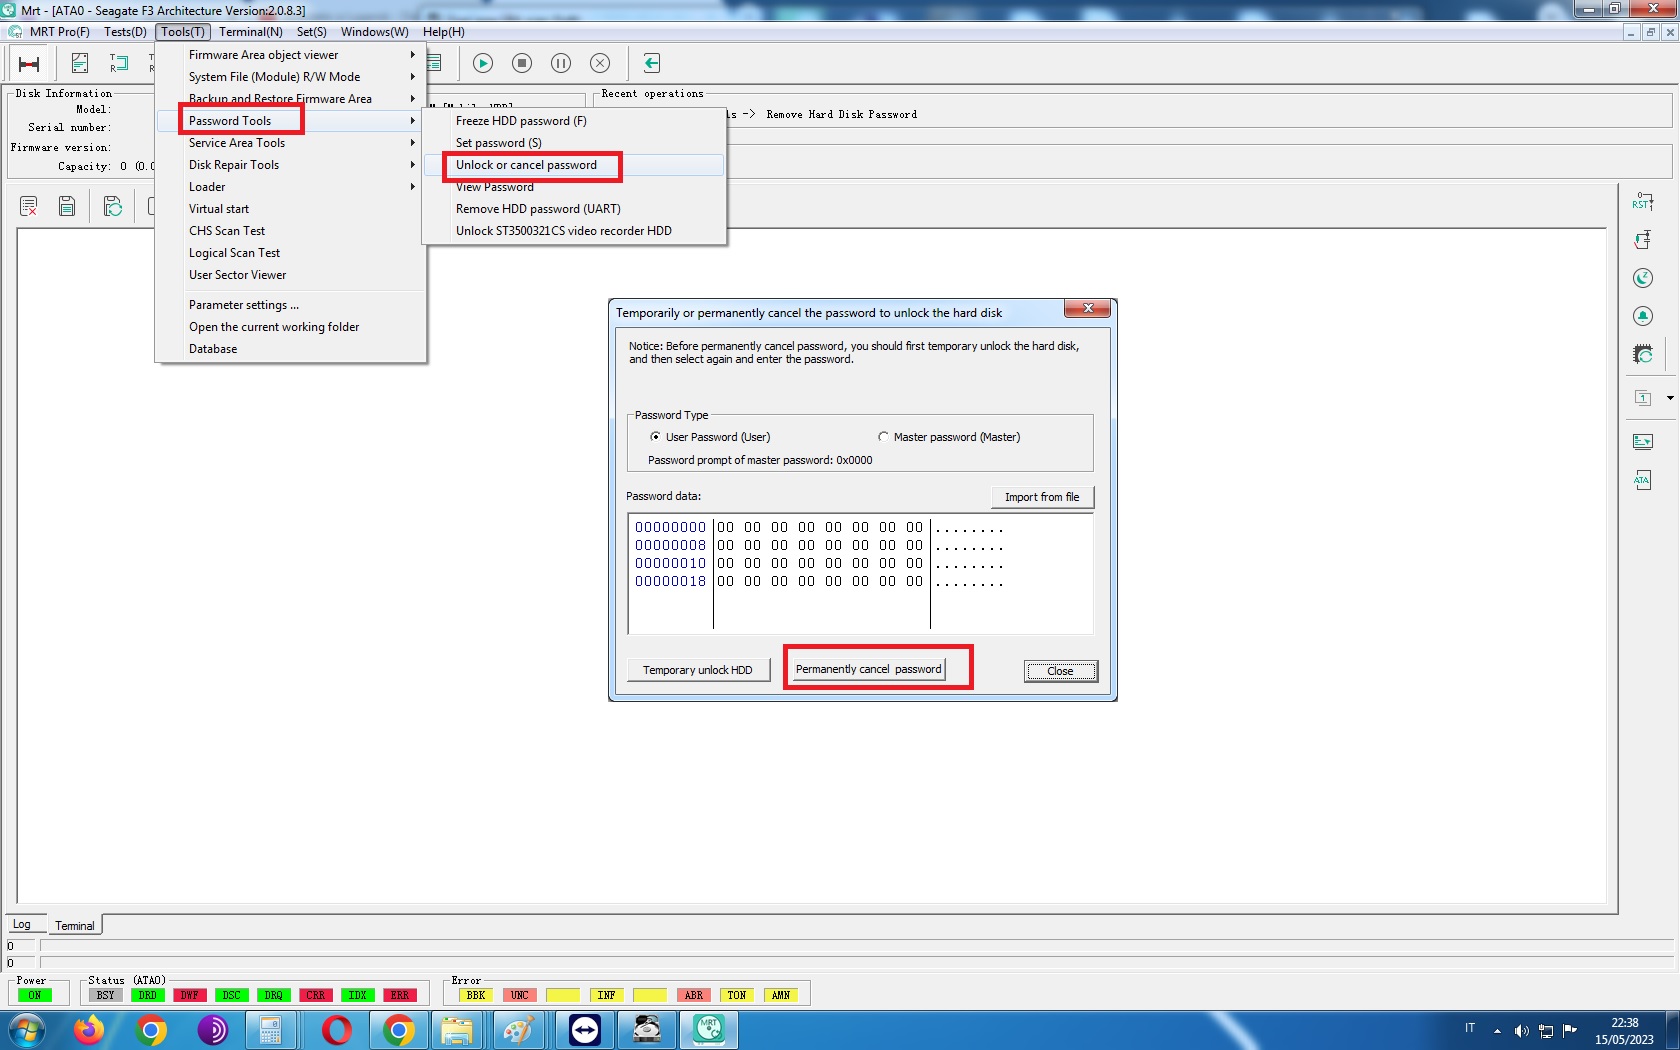
Task: Click the bell alarm icon in the right sidebar
Action: click(x=1642, y=316)
